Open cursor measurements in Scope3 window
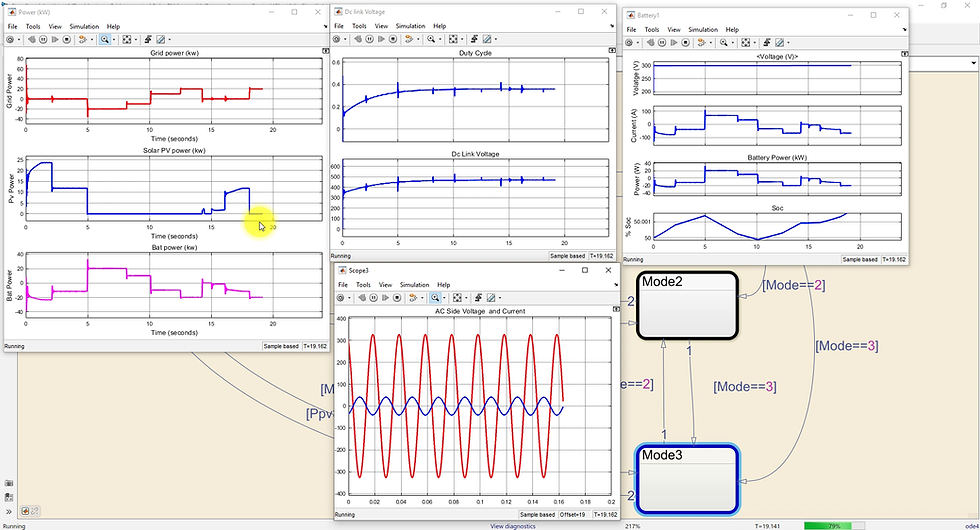980x530 pixels. click(x=491, y=298)
